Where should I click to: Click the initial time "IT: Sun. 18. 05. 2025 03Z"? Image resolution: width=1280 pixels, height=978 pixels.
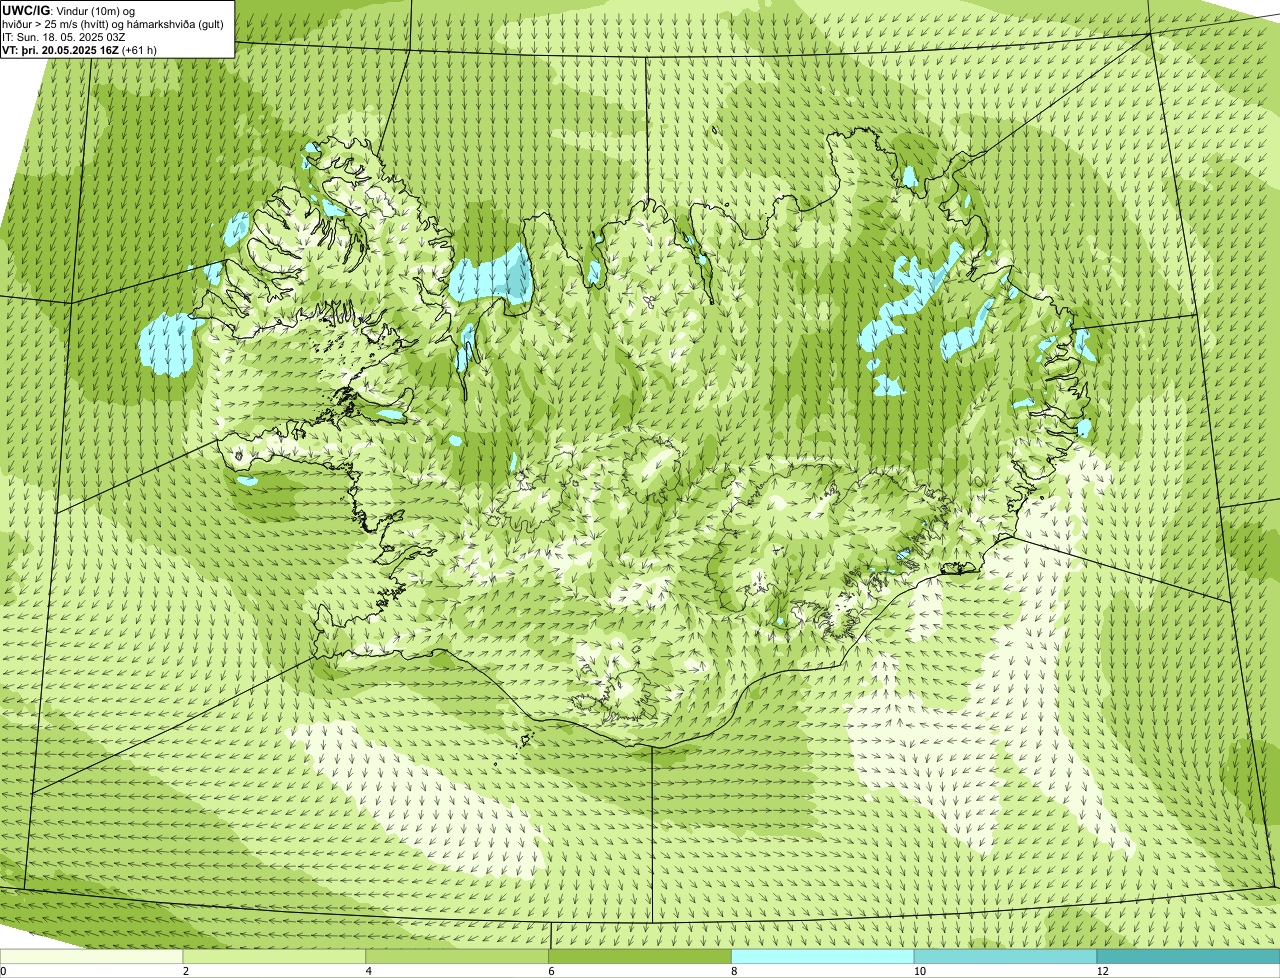tap(64, 37)
